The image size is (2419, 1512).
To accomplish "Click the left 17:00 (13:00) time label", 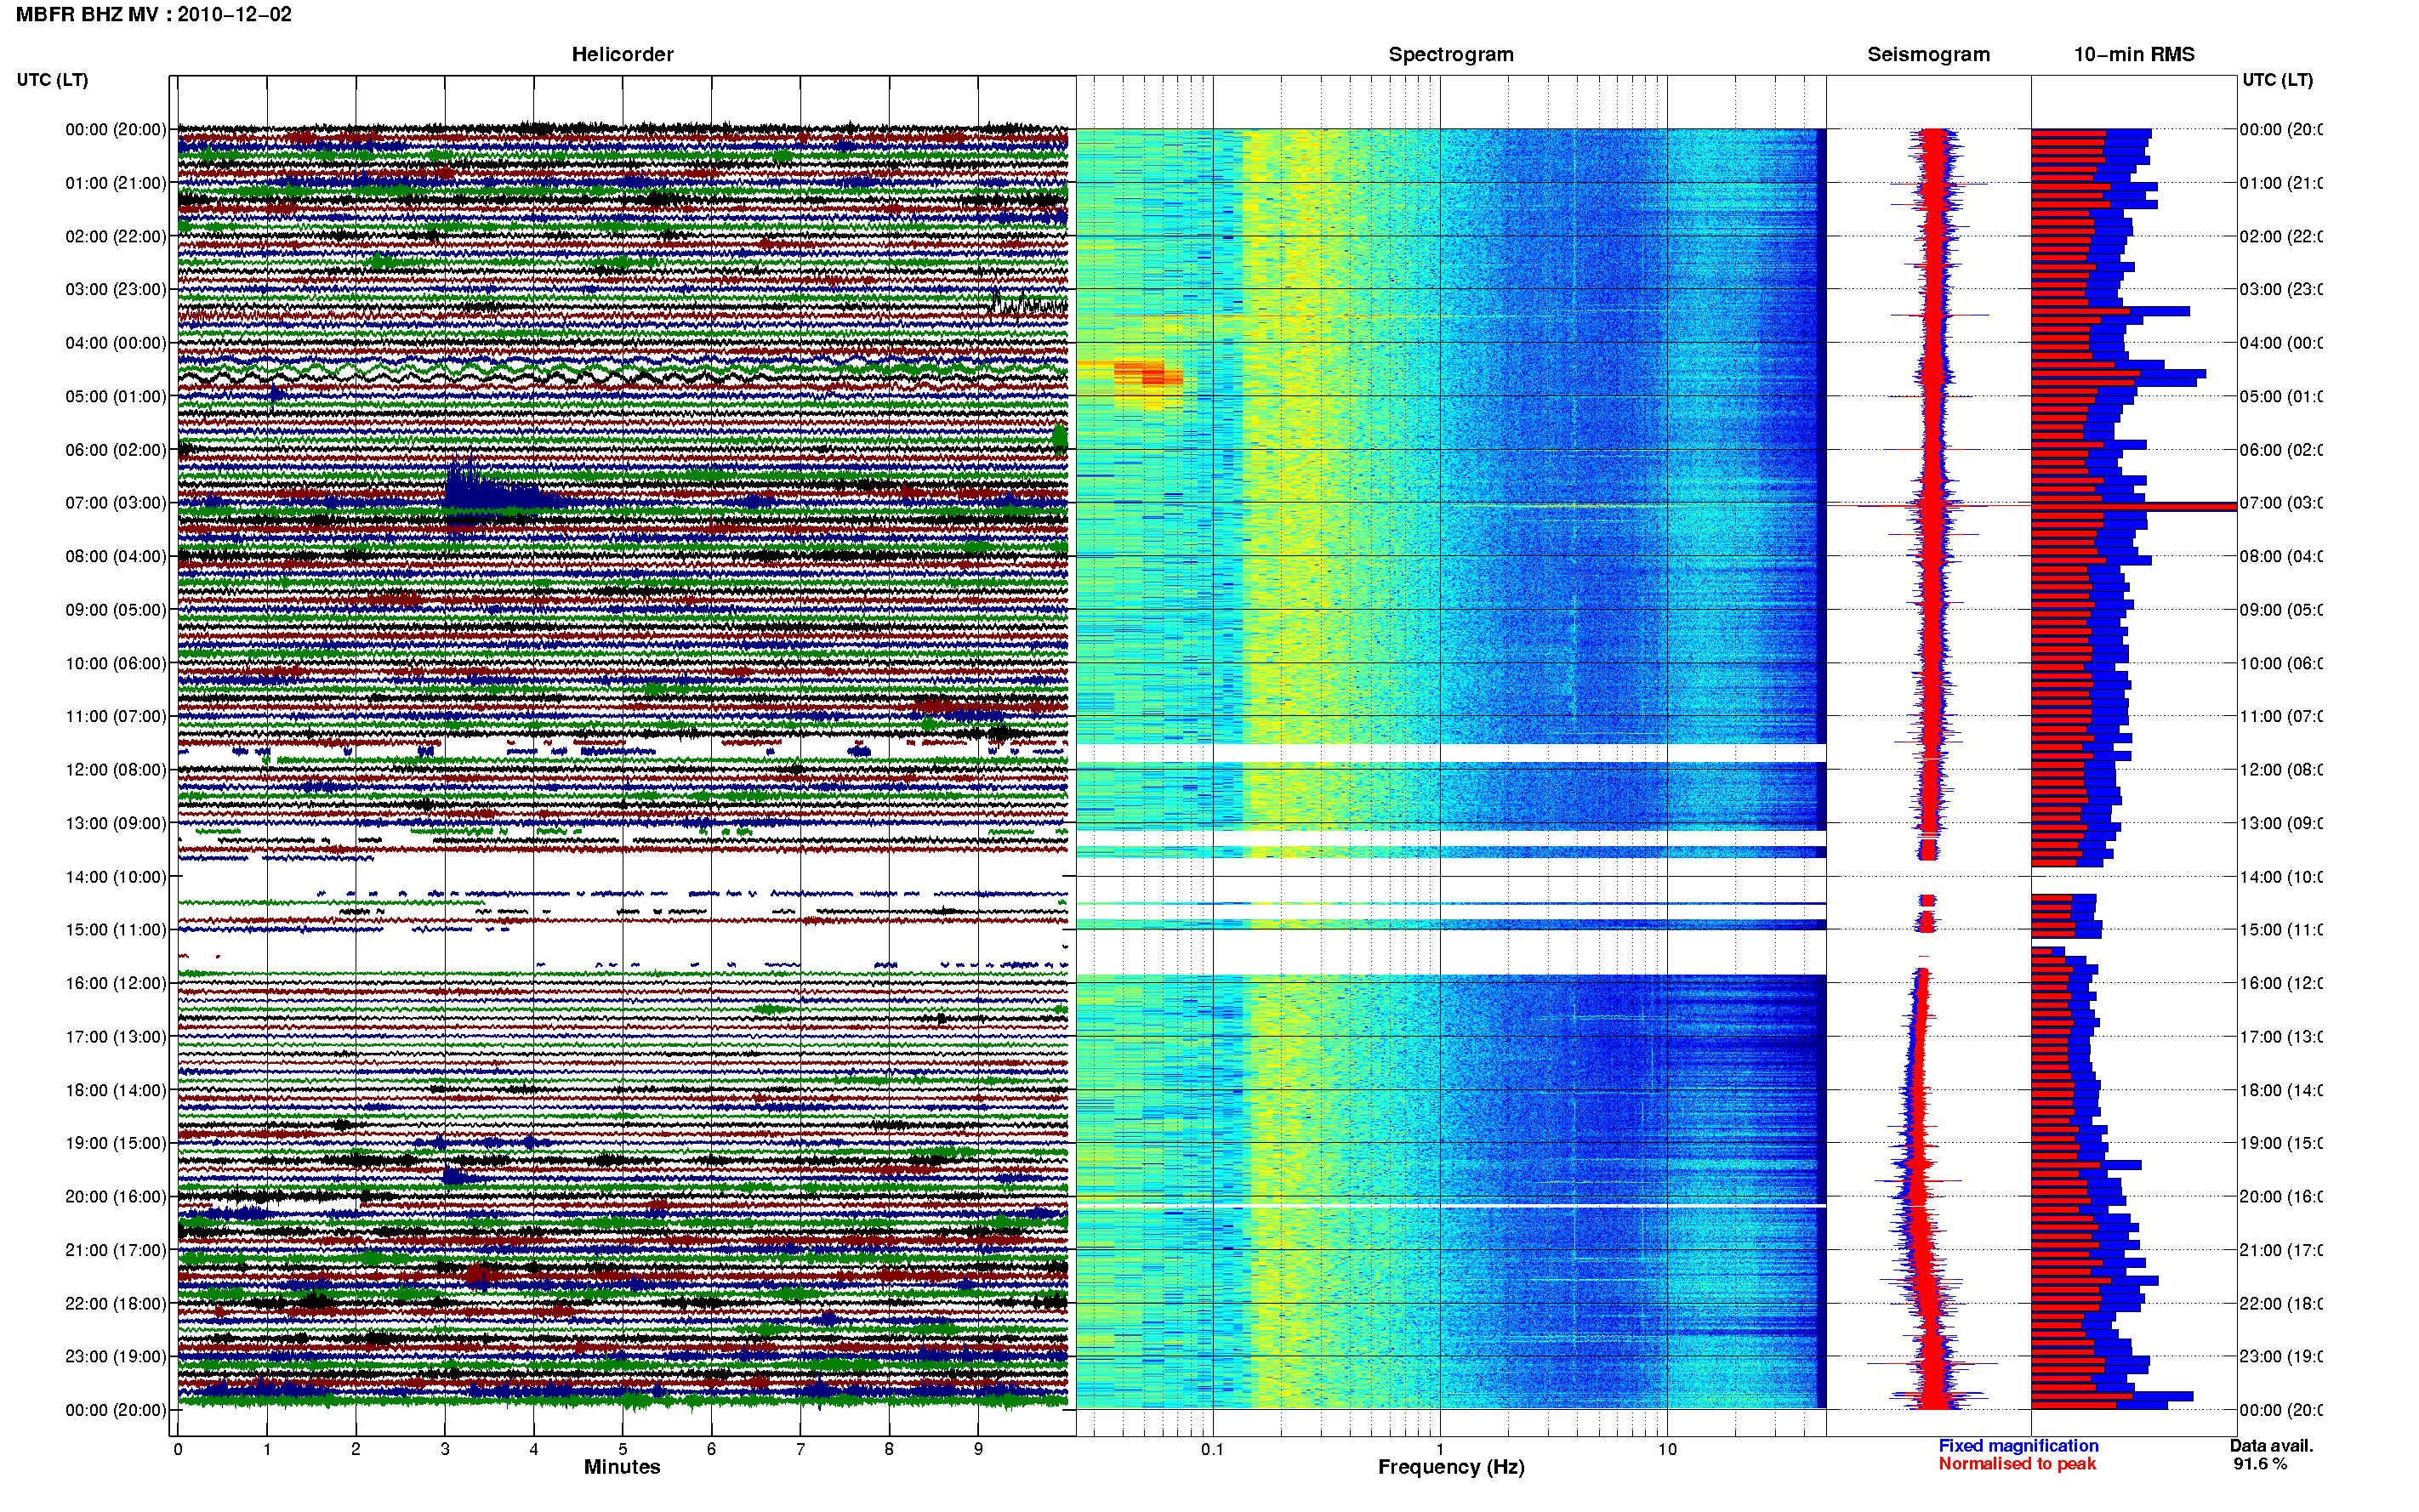I will (116, 1037).
